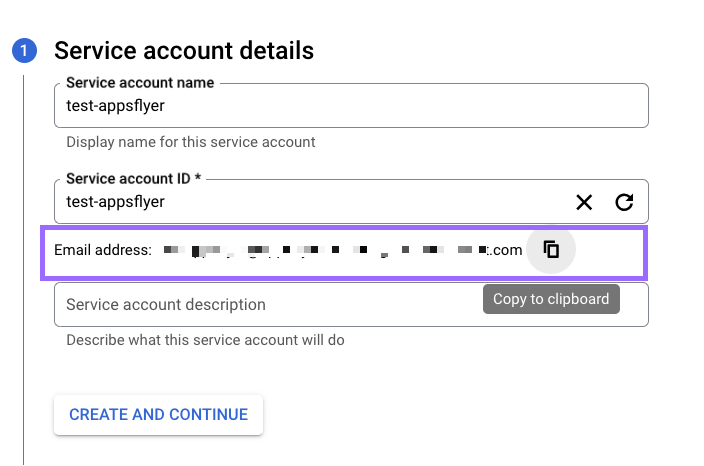
Task: Click the '.com' ending of the email
Action: click(506, 250)
